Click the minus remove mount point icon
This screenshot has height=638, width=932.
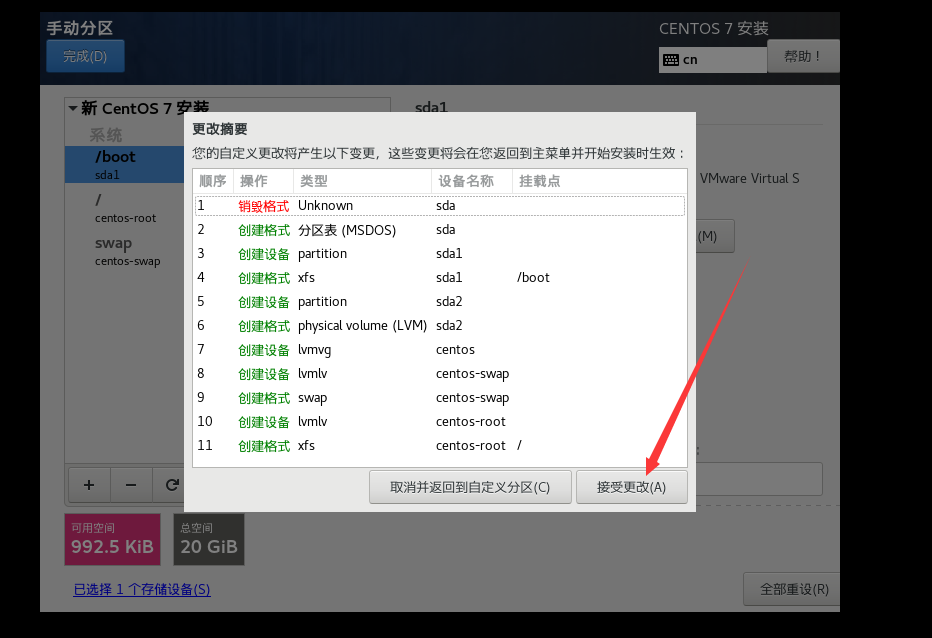pyautogui.click(x=131, y=485)
